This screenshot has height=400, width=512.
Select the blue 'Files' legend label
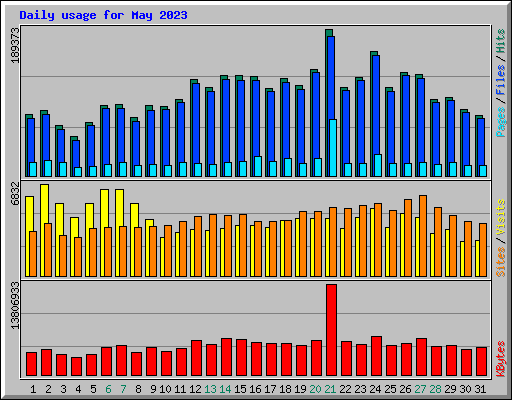click(501, 80)
